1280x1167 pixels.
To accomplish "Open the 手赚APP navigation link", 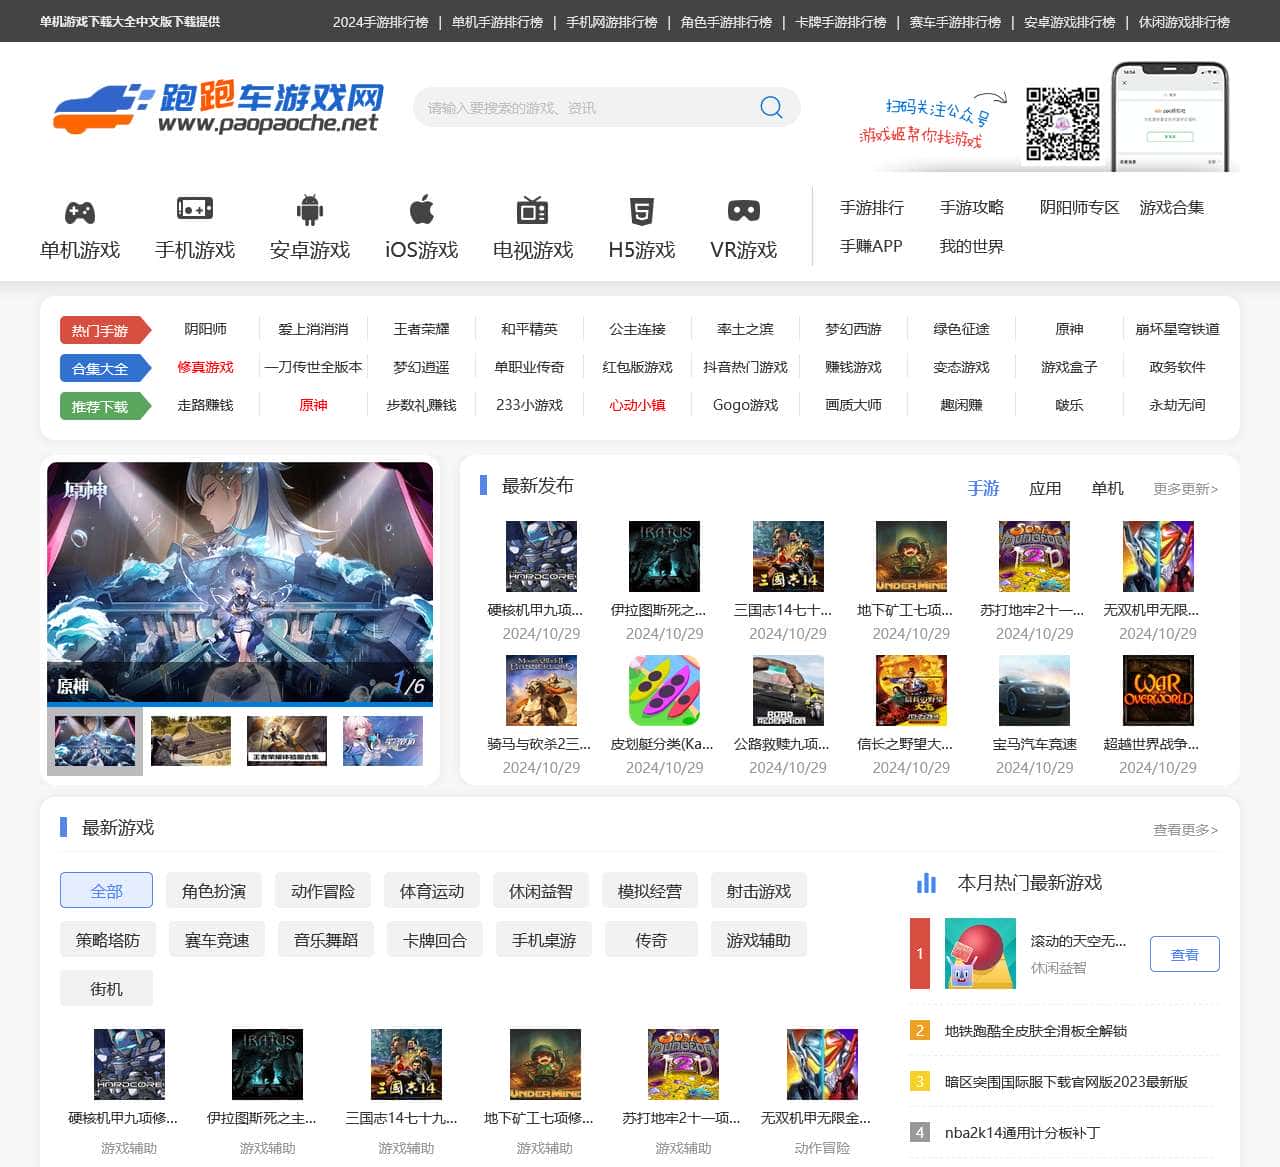I will [871, 246].
